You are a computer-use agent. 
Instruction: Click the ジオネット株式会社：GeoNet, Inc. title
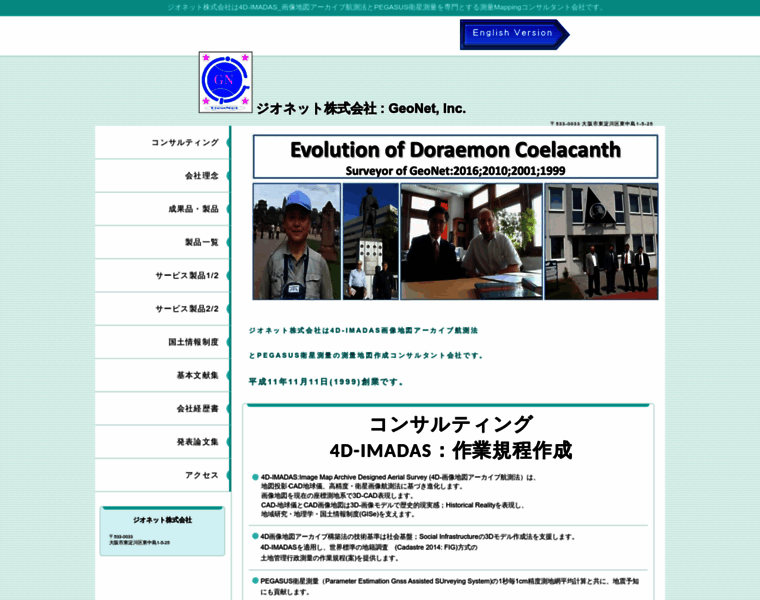click(x=361, y=108)
